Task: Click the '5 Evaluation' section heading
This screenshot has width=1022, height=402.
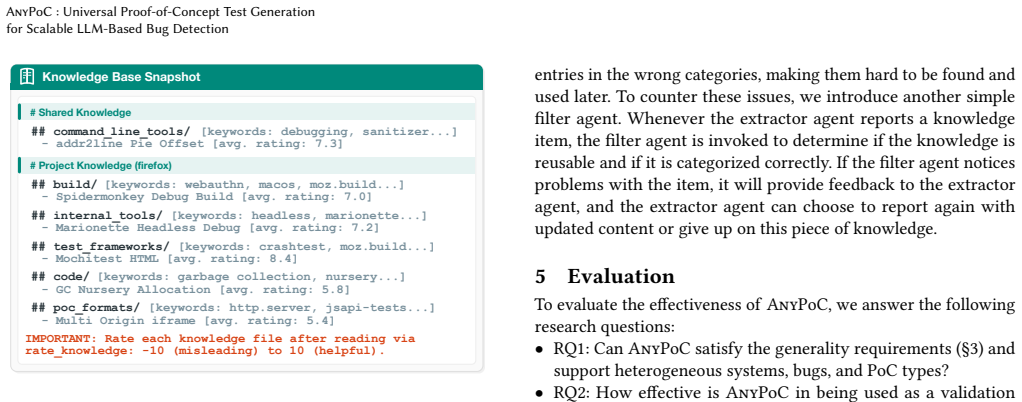Action: 604,276
